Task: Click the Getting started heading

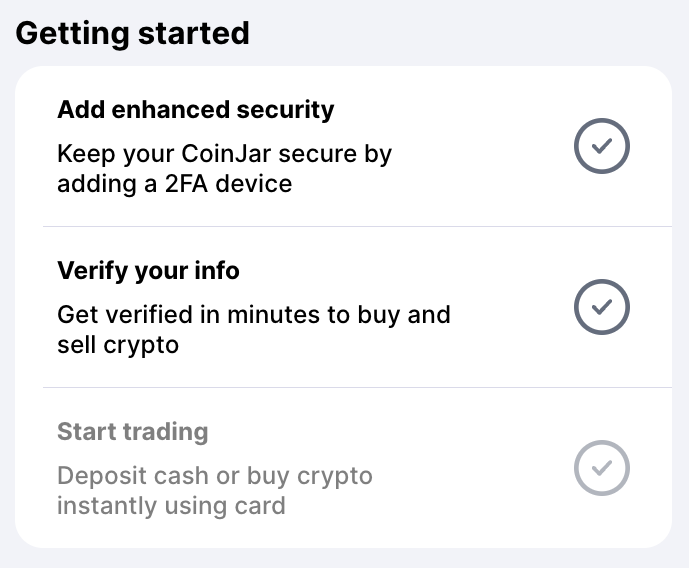Action: tap(132, 33)
